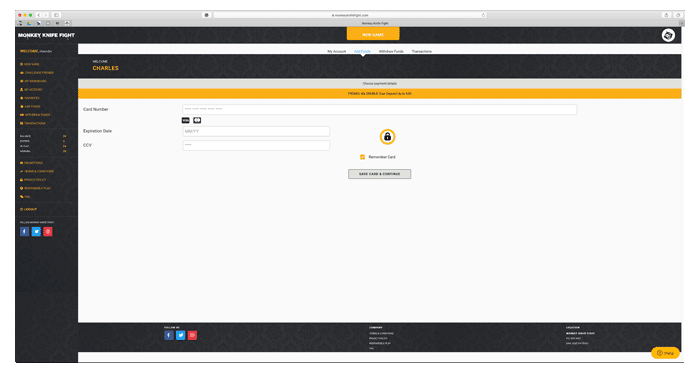Click the privacy shield icon by the address bar

click(x=206, y=15)
